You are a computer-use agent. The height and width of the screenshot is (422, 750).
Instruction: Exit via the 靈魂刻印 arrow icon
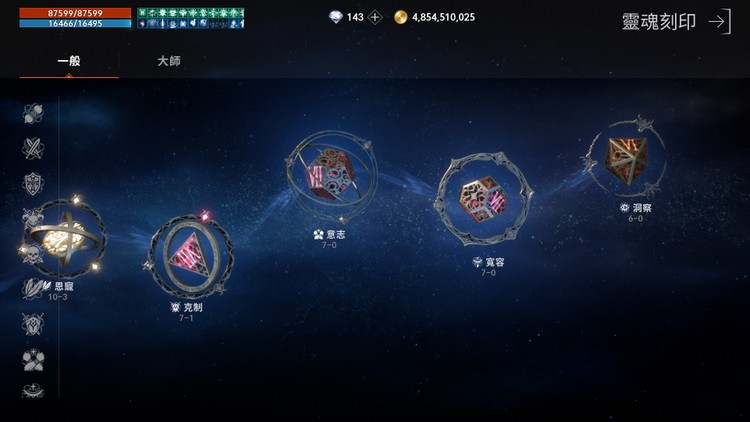720,22
